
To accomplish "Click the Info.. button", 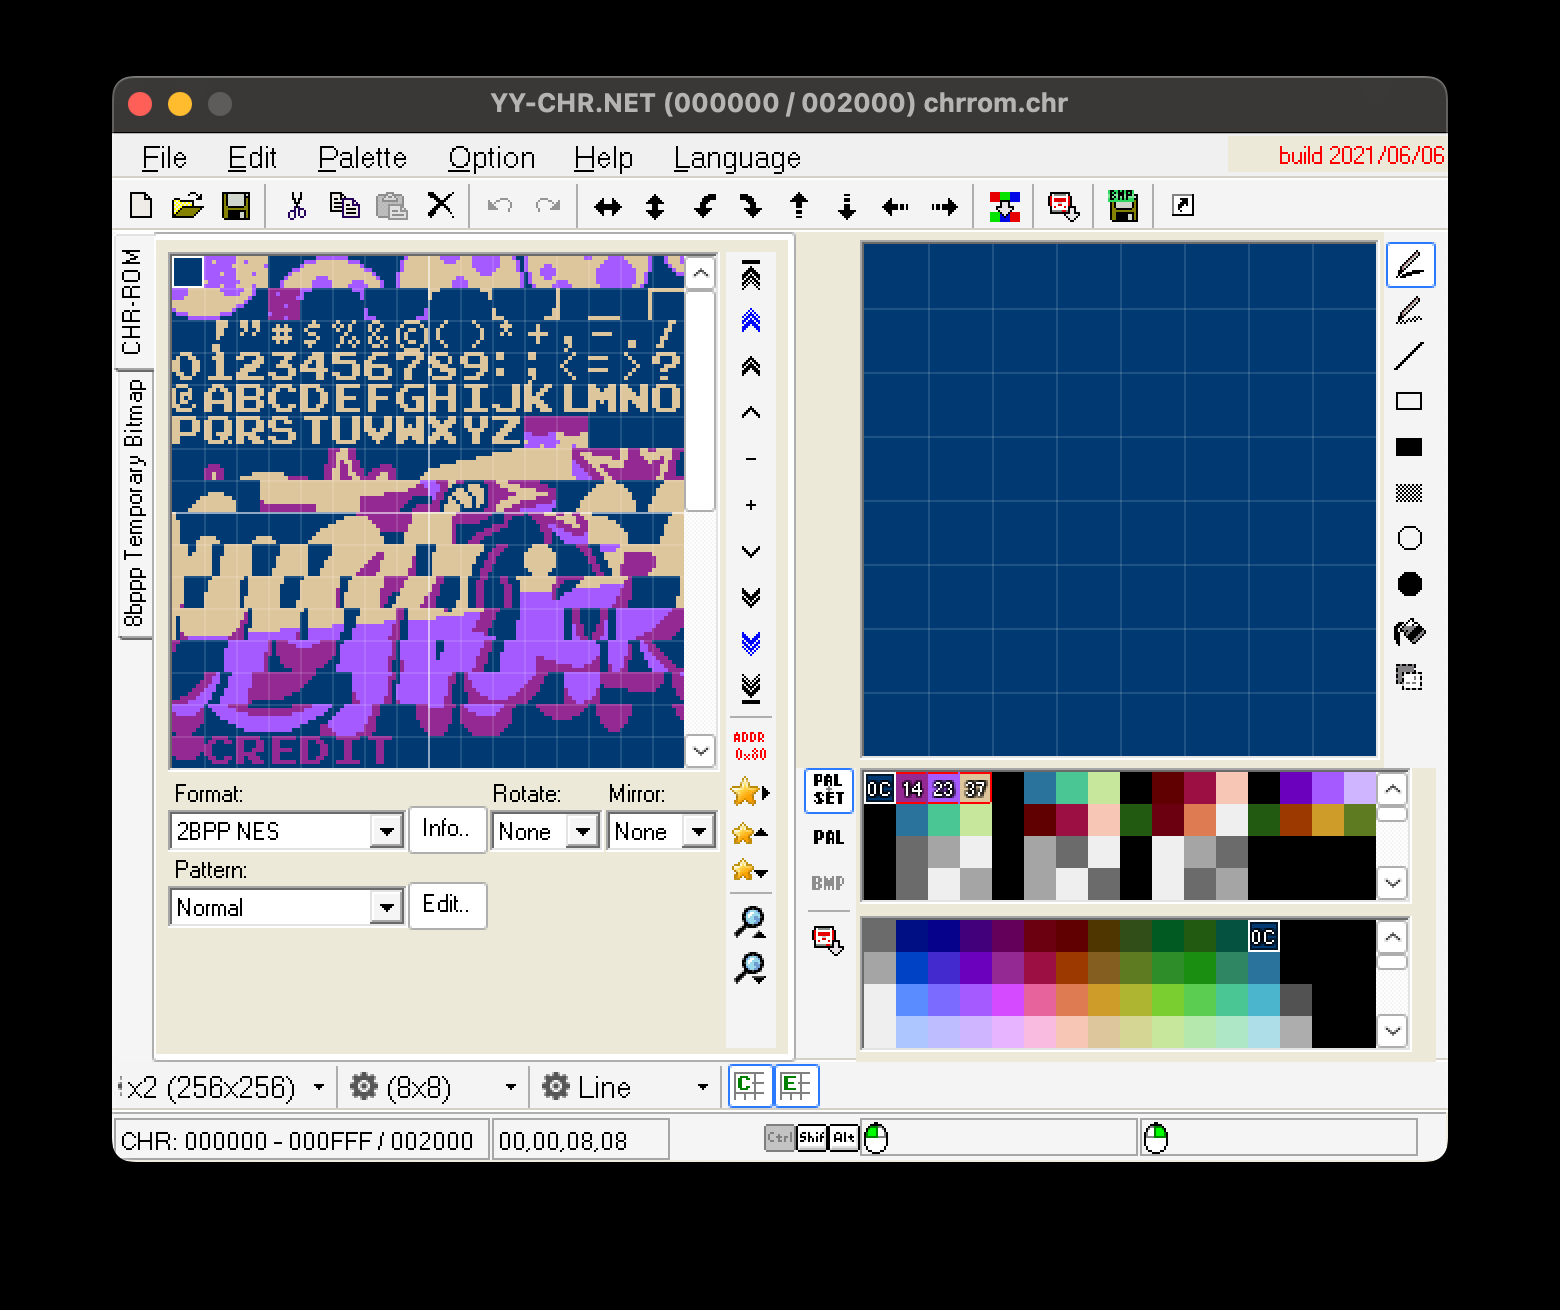I will (x=446, y=829).
